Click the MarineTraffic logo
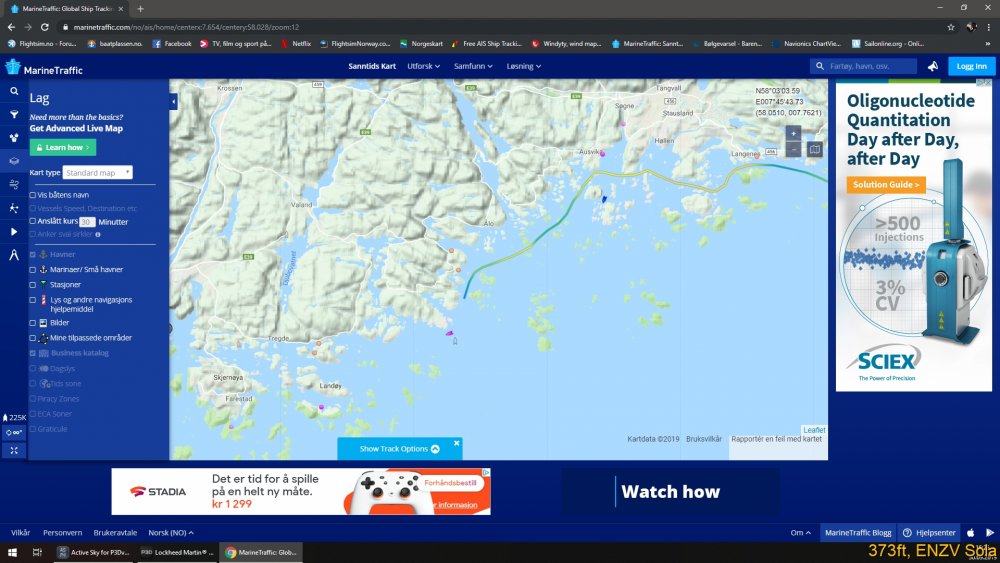1000x563 pixels. click(x=43, y=68)
